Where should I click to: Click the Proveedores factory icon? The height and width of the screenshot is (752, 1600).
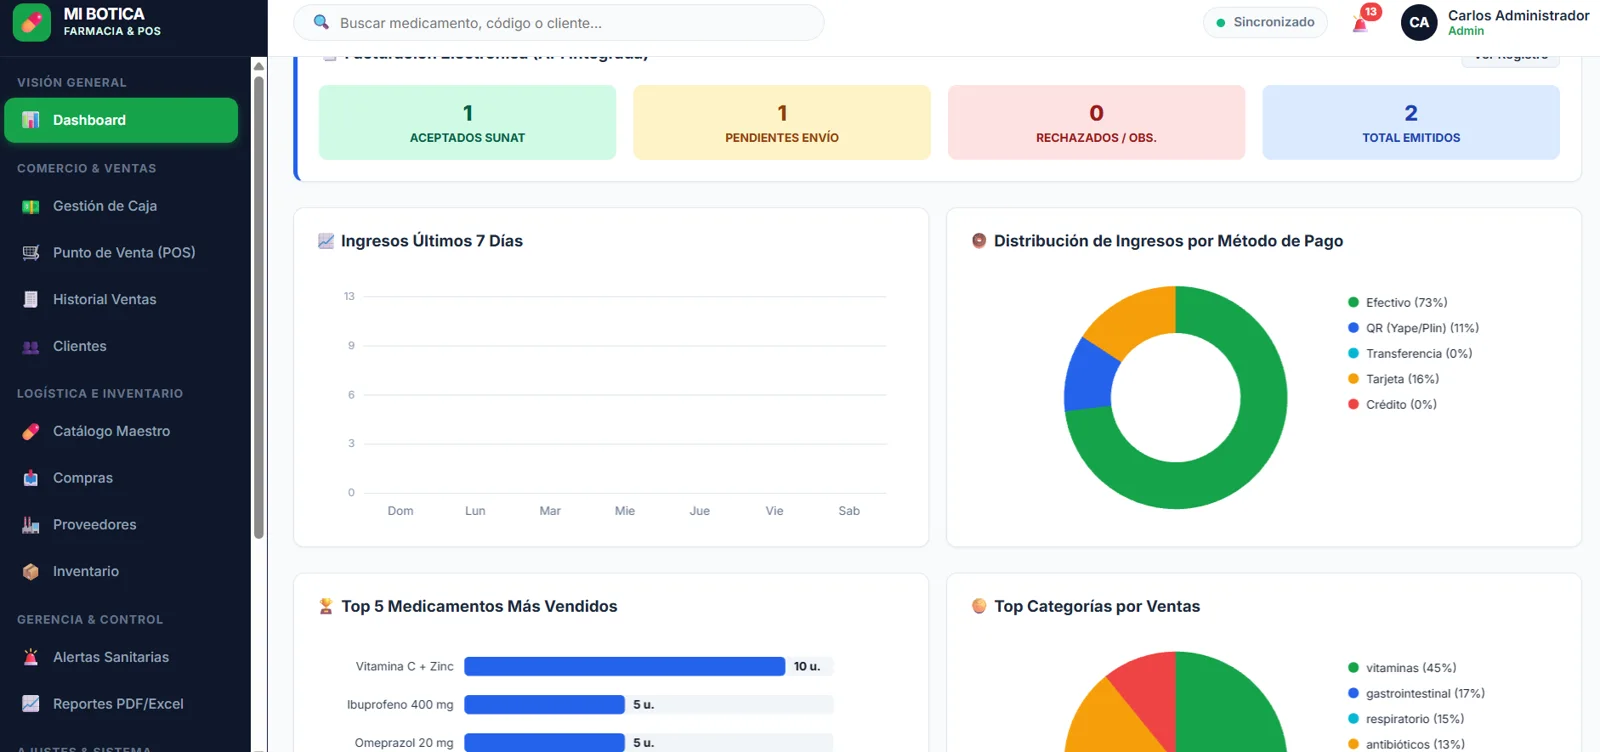[31, 525]
